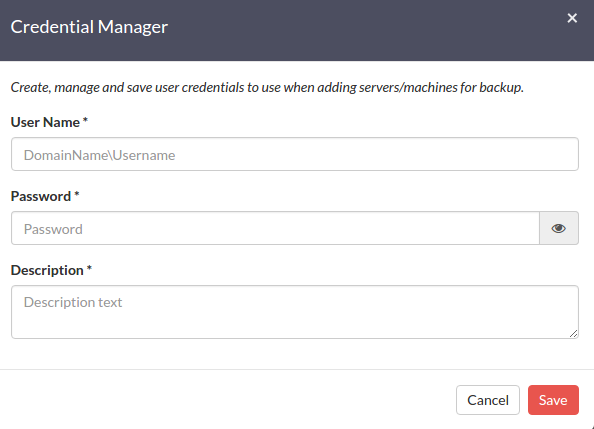Save the new credential

pyautogui.click(x=553, y=400)
